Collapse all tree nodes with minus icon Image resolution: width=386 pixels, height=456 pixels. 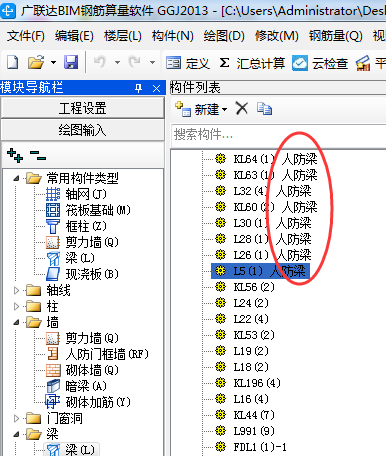(x=37, y=155)
